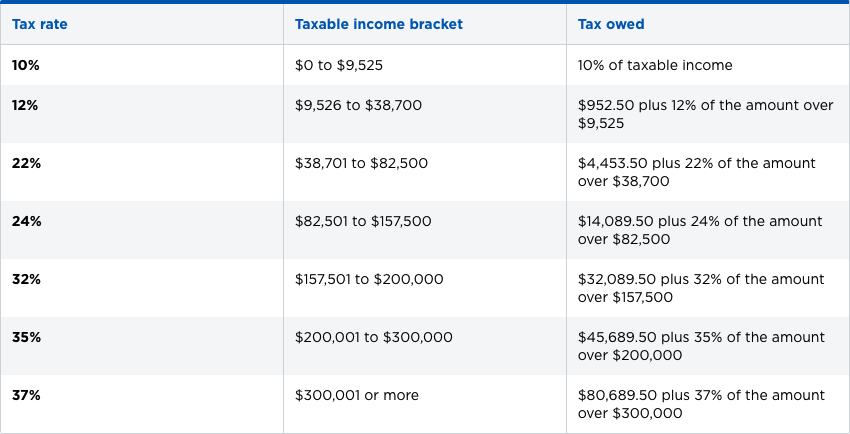Image resolution: width=850 pixels, height=434 pixels.
Task: Click the "$157,501 to $200,000" bracket cell
Action: coord(369,279)
